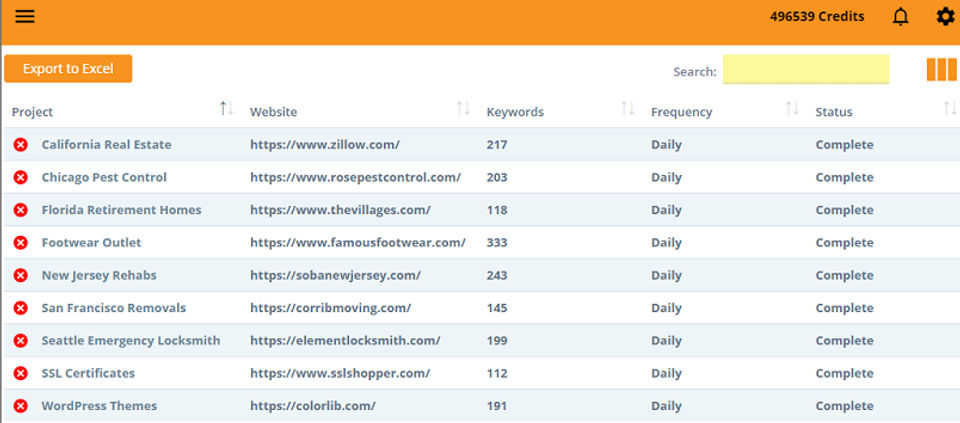This screenshot has height=423, width=960.
Task: Click Complete status in SSL Certificates row
Action: coord(844,373)
